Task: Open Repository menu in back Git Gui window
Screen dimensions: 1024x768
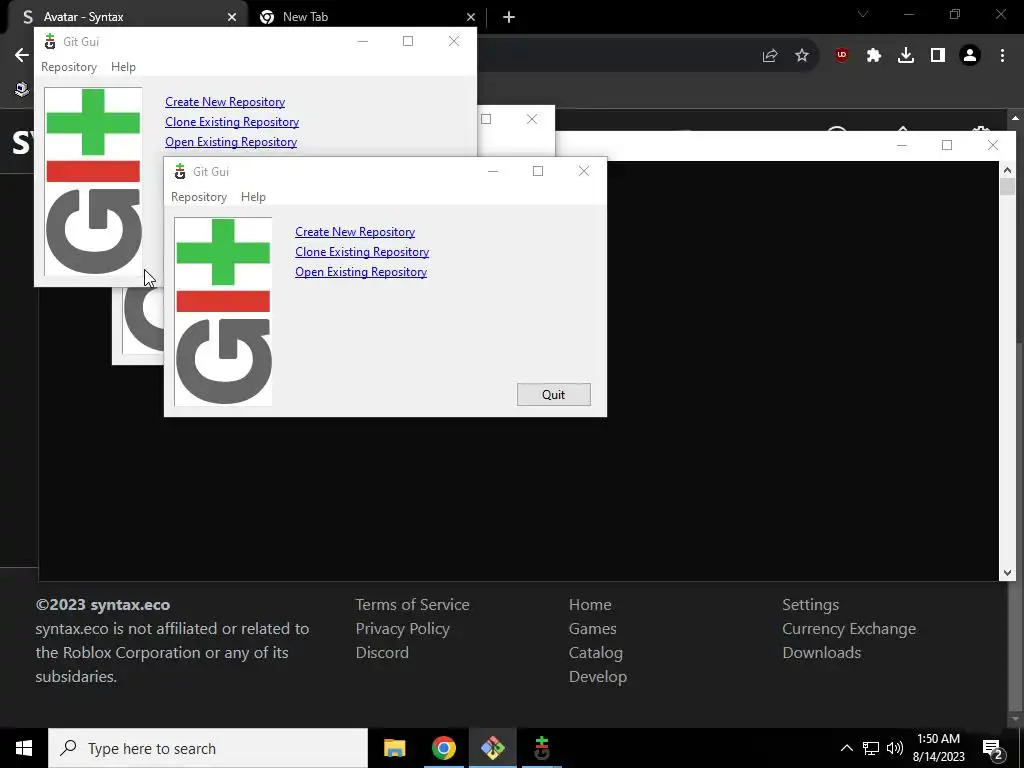Action: point(69,67)
